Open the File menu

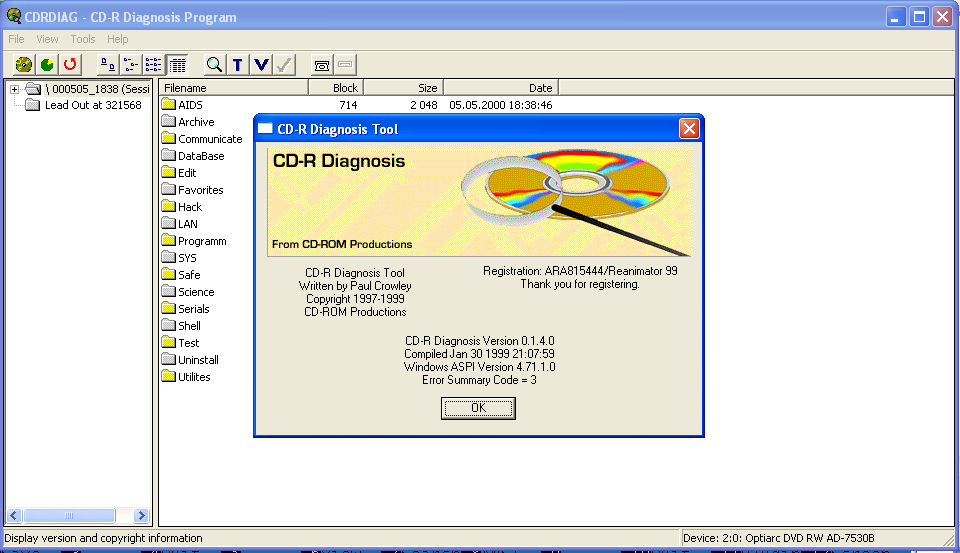[x=16, y=39]
